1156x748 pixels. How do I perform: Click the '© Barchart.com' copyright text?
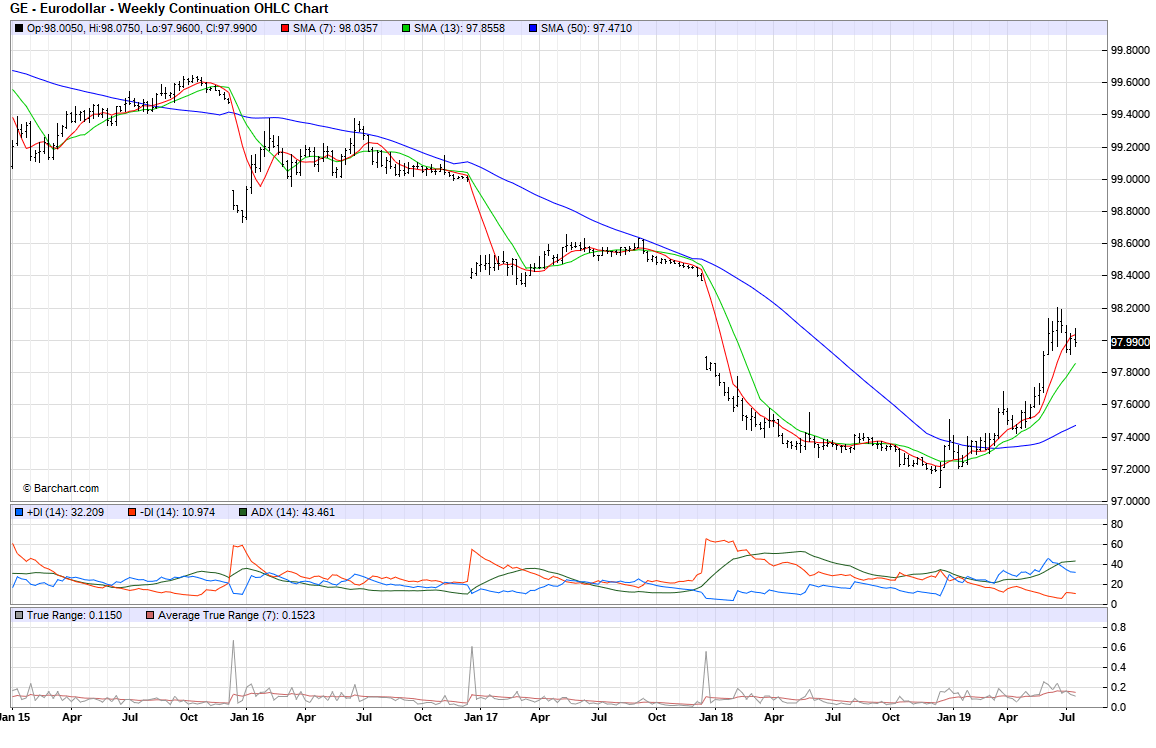coord(60,489)
